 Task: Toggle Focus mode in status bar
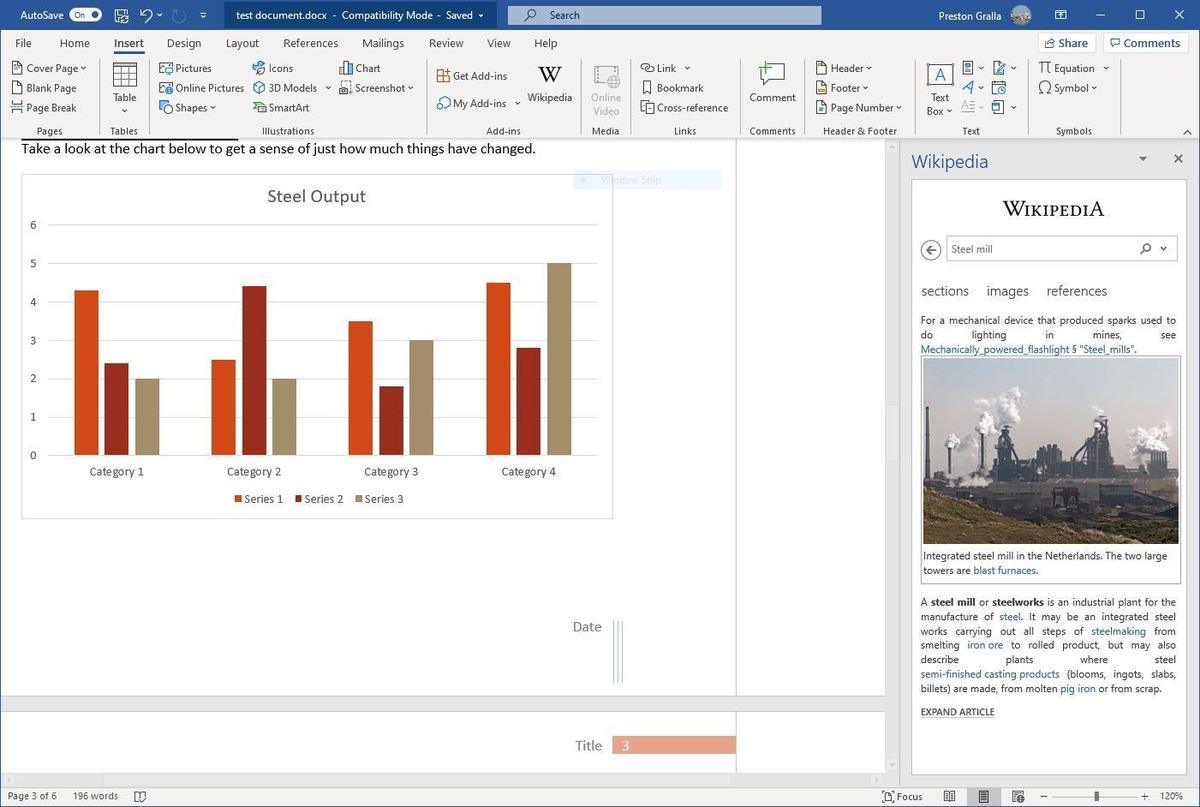[901, 796]
